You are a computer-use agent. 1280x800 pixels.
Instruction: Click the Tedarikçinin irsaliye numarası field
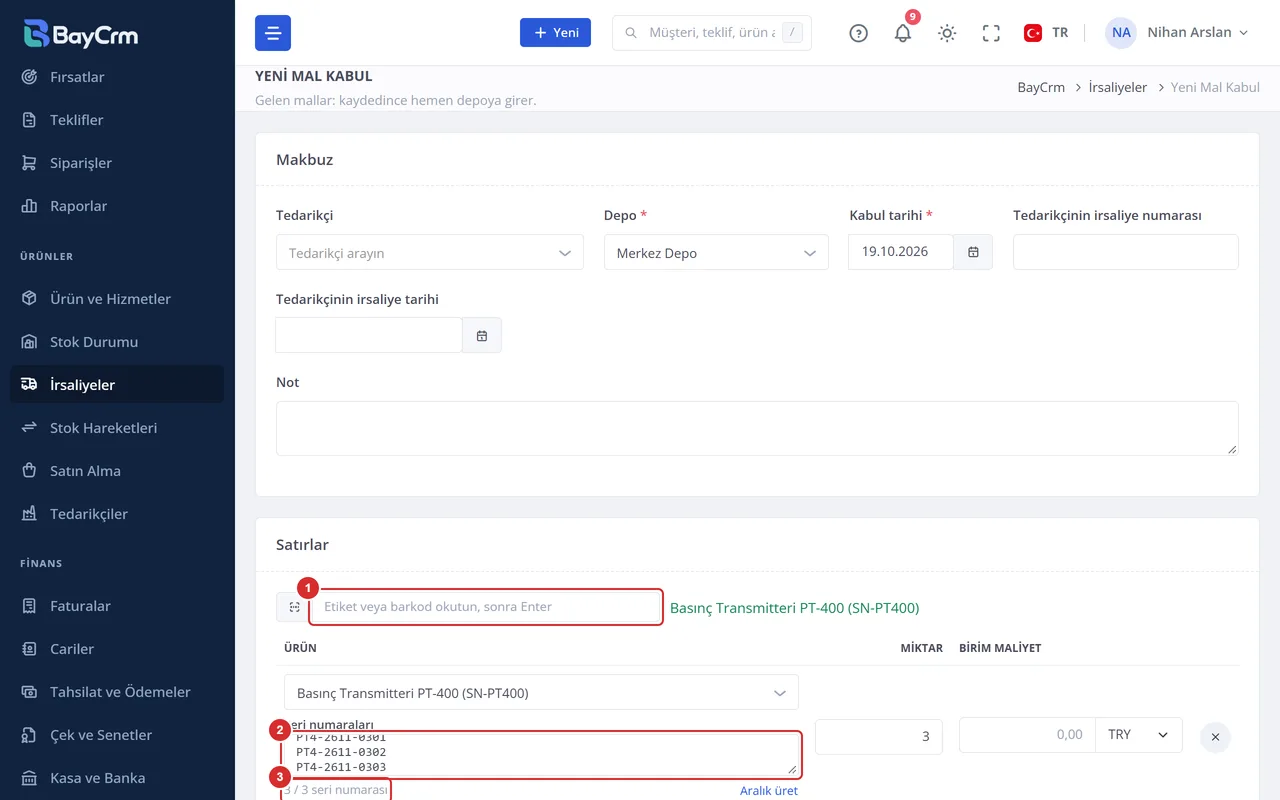pyautogui.click(x=1126, y=252)
